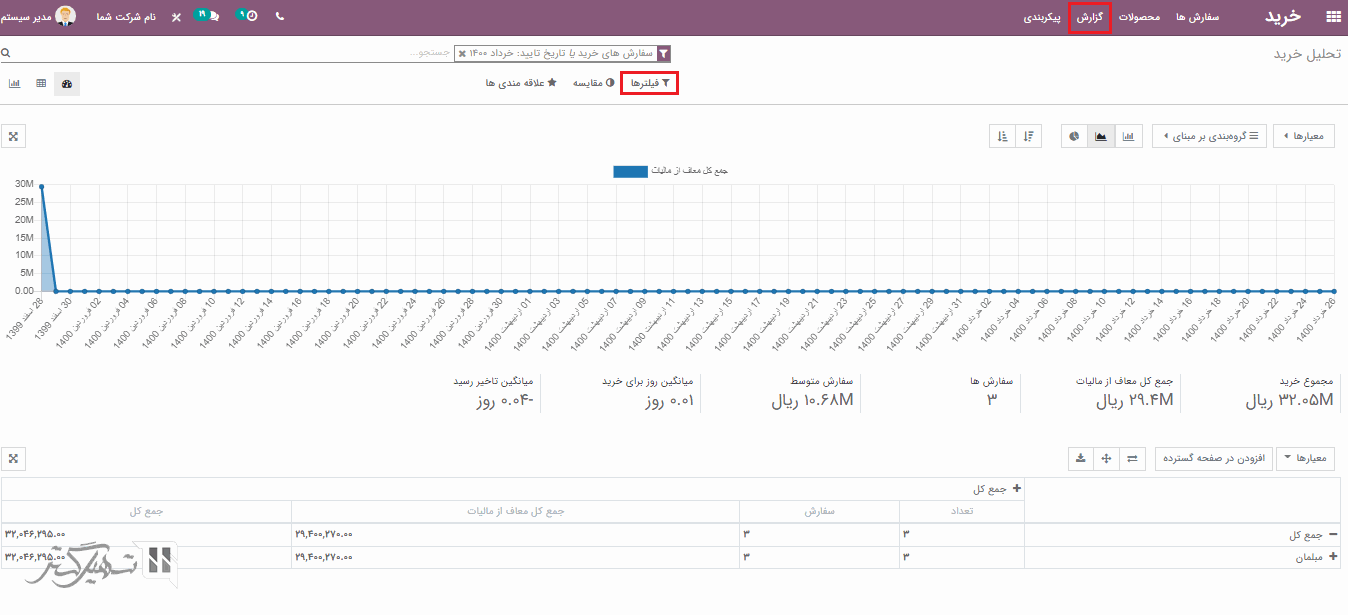Open the chart معیارها measures dropdown

[x=1303, y=136]
